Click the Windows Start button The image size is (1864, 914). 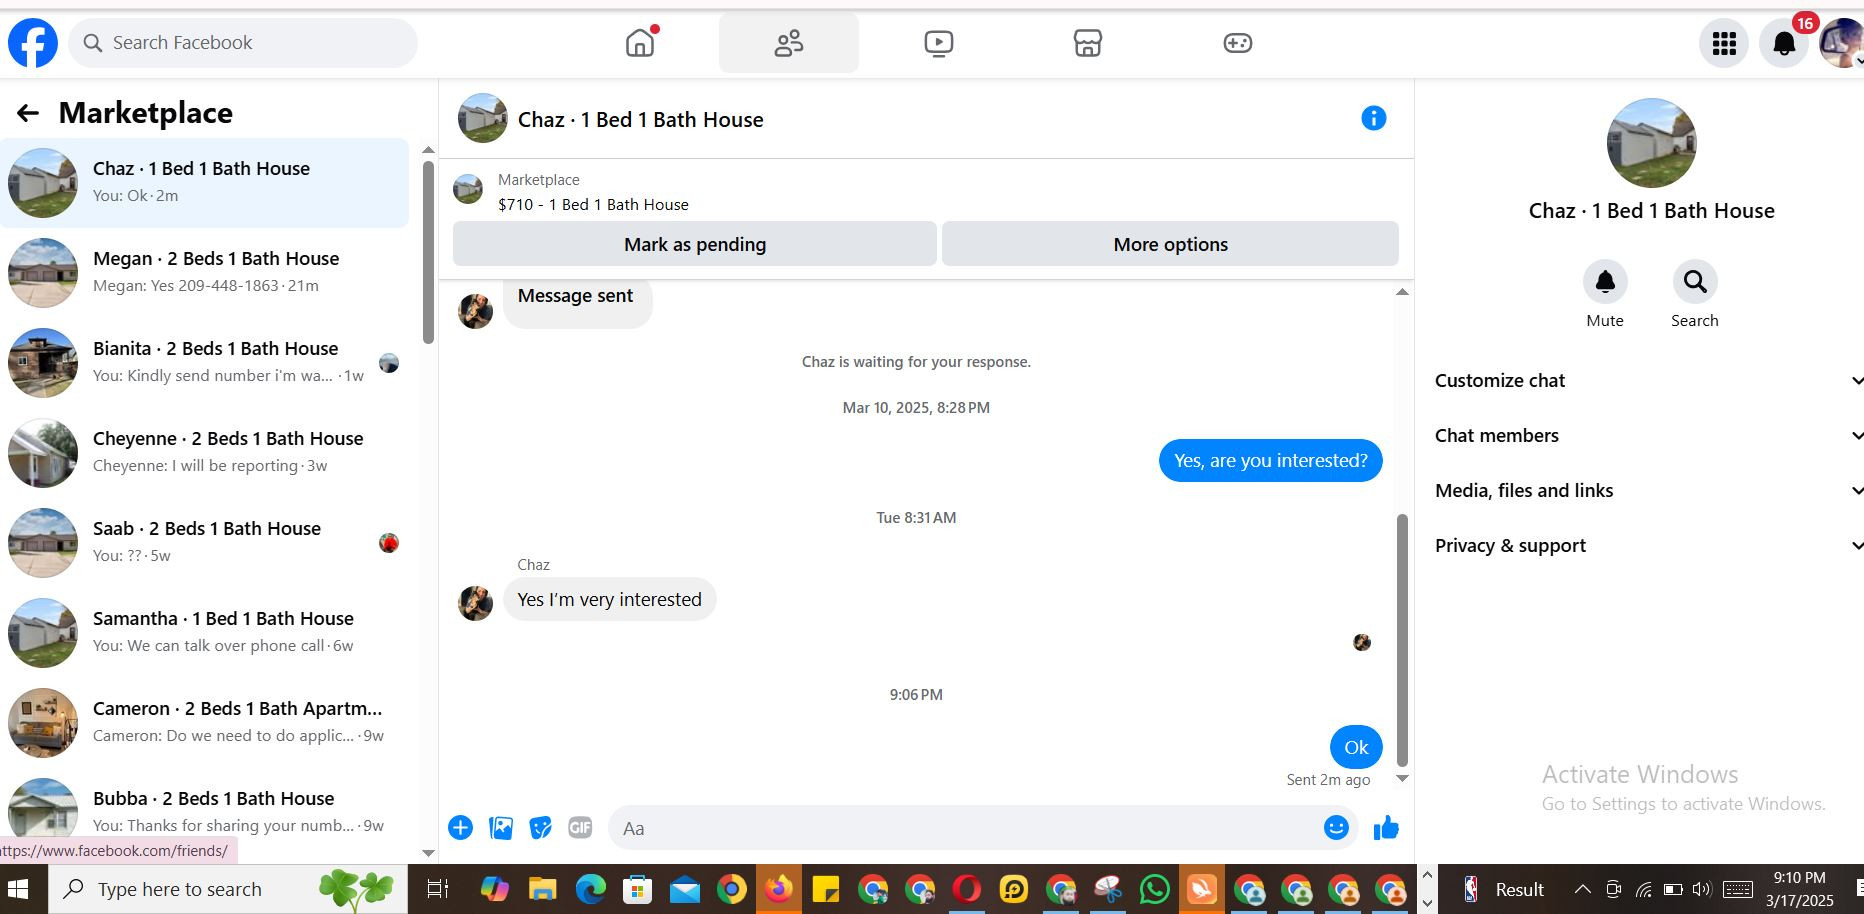click(x=19, y=889)
